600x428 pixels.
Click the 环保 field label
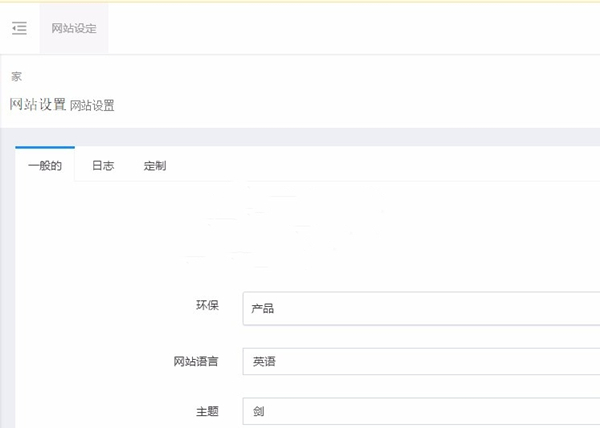pyautogui.click(x=208, y=307)
